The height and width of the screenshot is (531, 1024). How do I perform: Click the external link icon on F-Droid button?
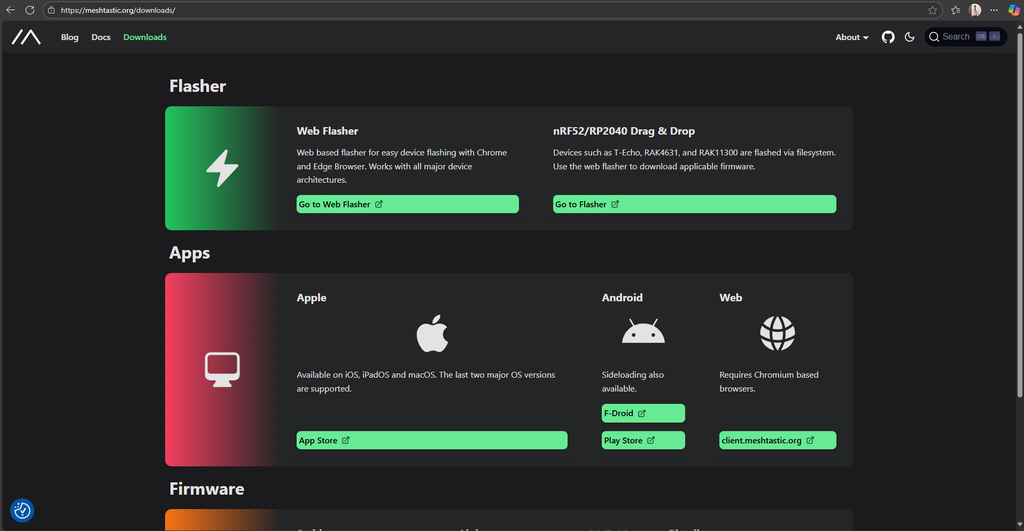pos(641,413)
